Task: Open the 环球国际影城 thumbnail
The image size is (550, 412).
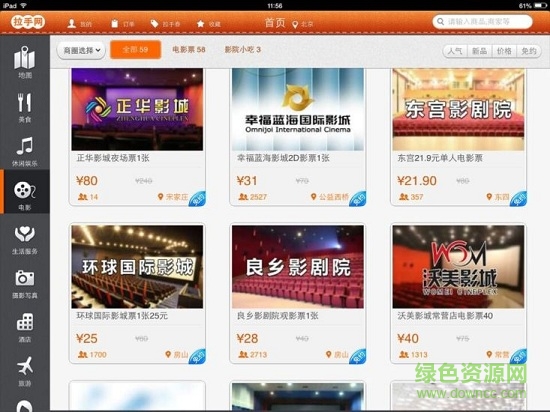Action: tap(137, 267)
